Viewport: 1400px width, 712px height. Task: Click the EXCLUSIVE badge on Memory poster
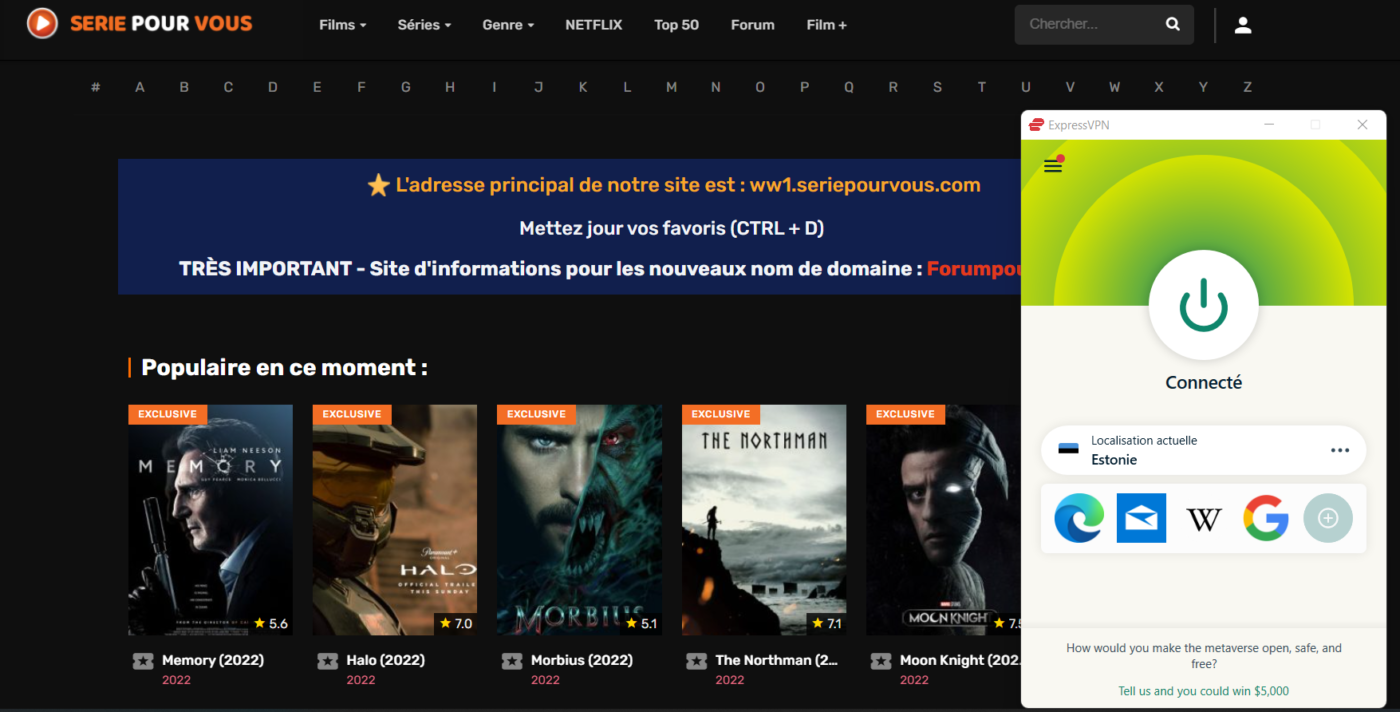click(x=167, y=414)
